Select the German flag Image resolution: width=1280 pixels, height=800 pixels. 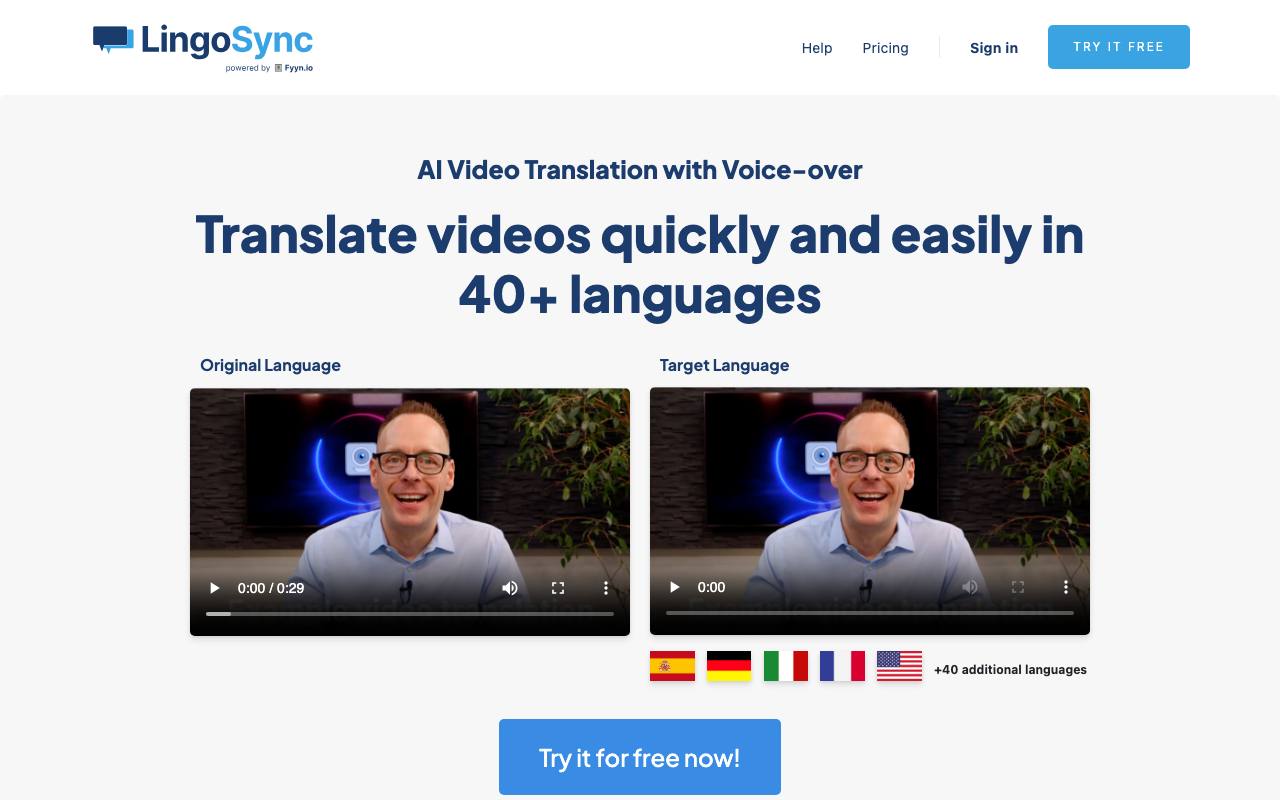click(729, 666)
